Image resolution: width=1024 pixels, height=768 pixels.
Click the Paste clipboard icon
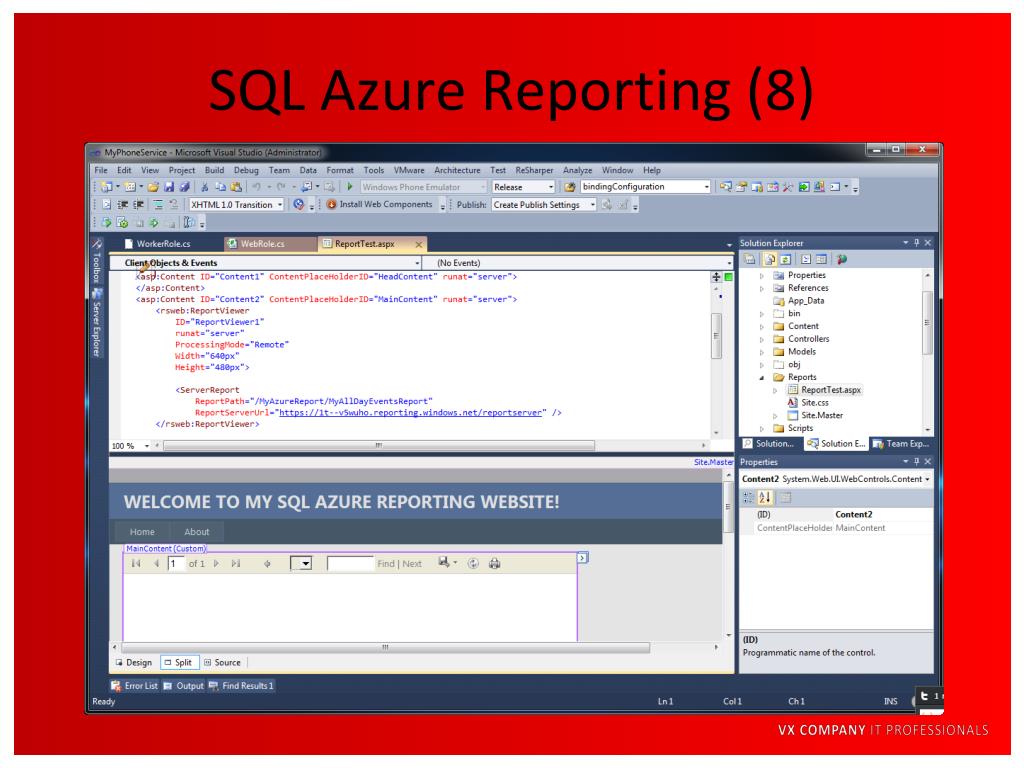coord(236,187)
